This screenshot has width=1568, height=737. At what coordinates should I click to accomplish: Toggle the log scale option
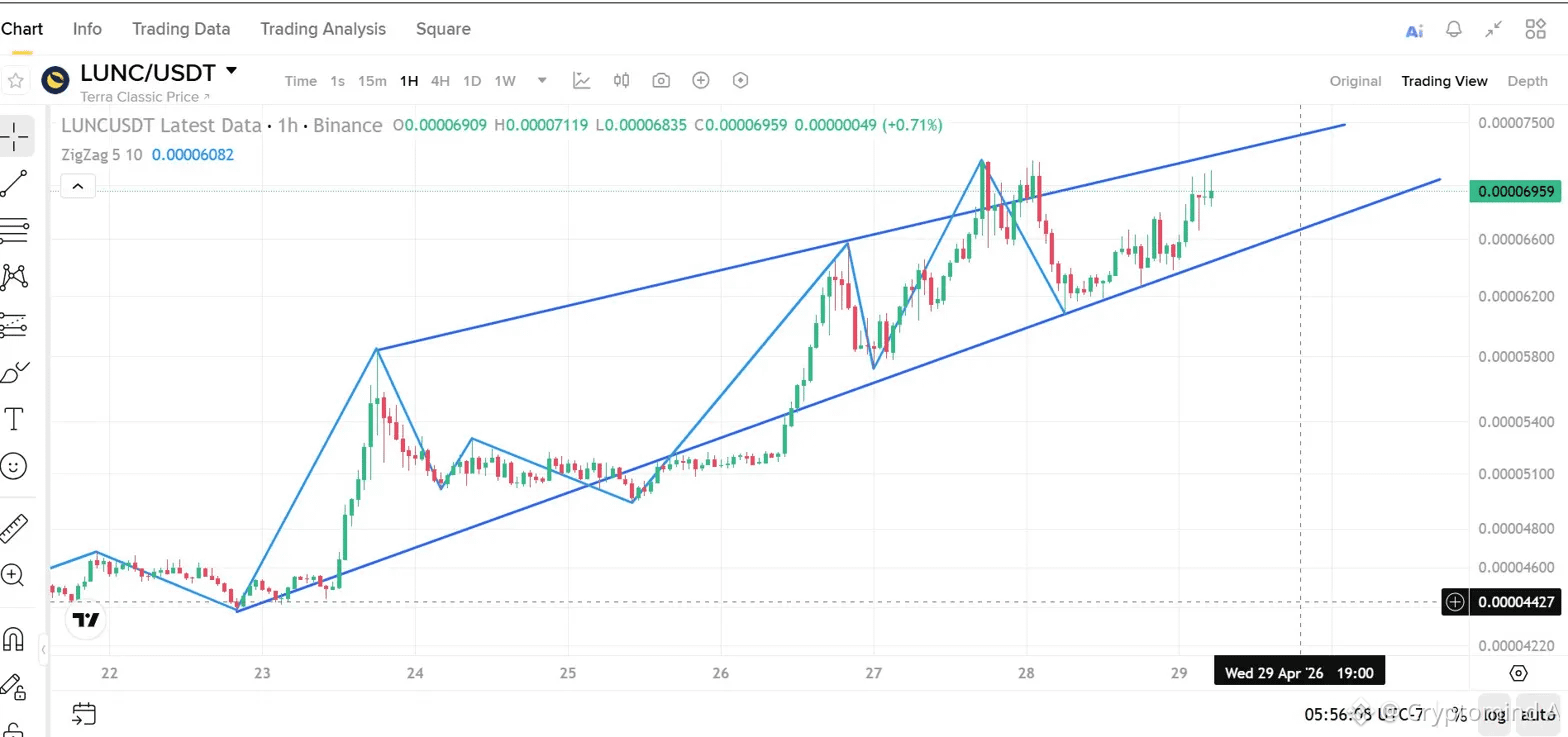[1495, 713]
